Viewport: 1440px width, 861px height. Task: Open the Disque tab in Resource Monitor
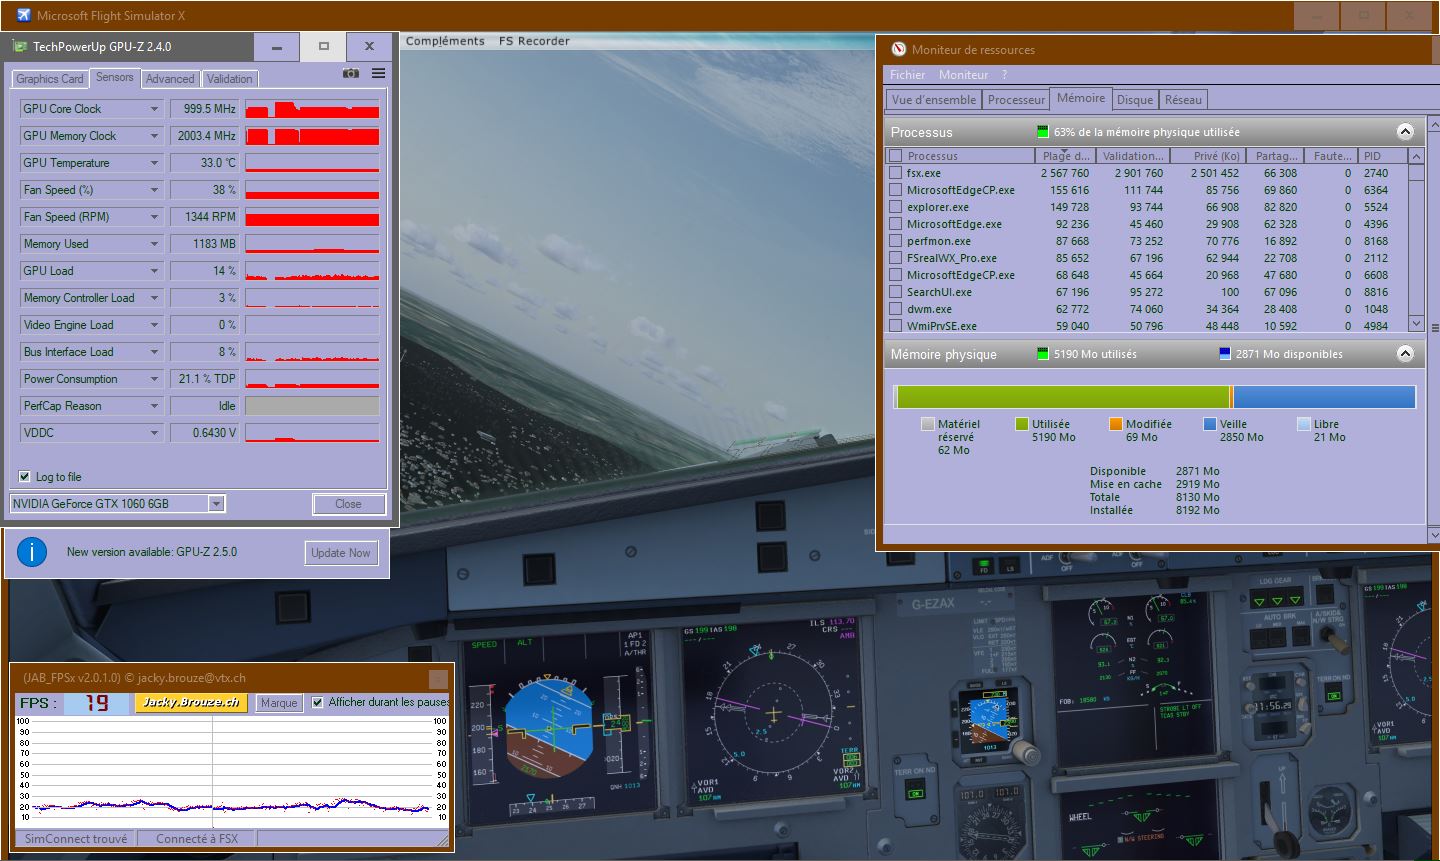(x=1135, y=99)
